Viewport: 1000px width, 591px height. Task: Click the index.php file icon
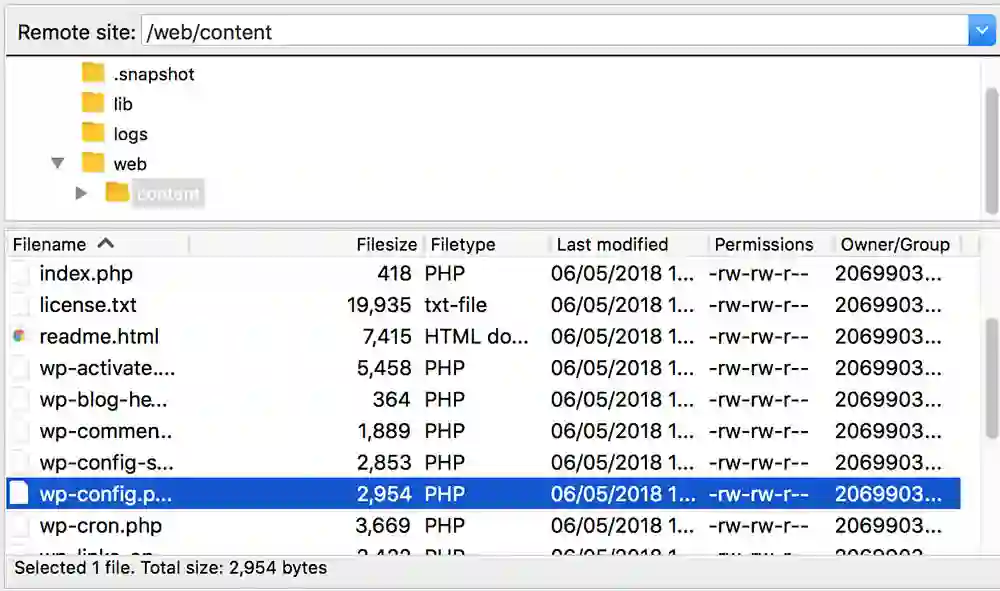(20, 273)
